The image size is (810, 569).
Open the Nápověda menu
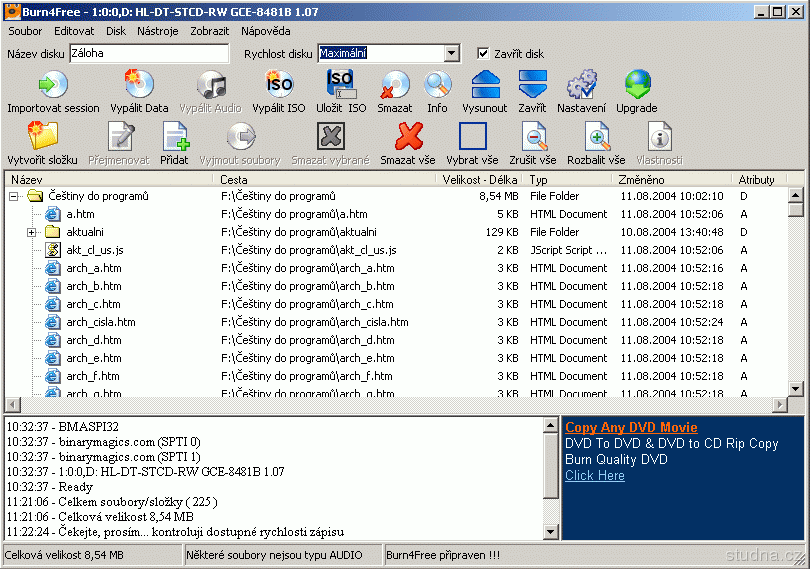(265, 31)
